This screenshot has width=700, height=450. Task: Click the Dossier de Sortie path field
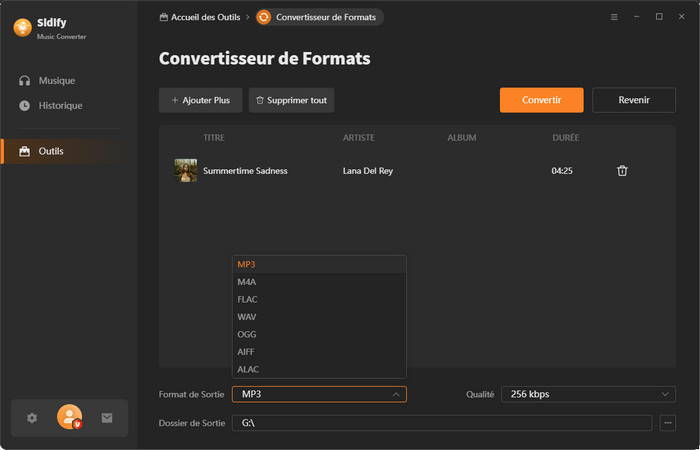tap(441, 423)
